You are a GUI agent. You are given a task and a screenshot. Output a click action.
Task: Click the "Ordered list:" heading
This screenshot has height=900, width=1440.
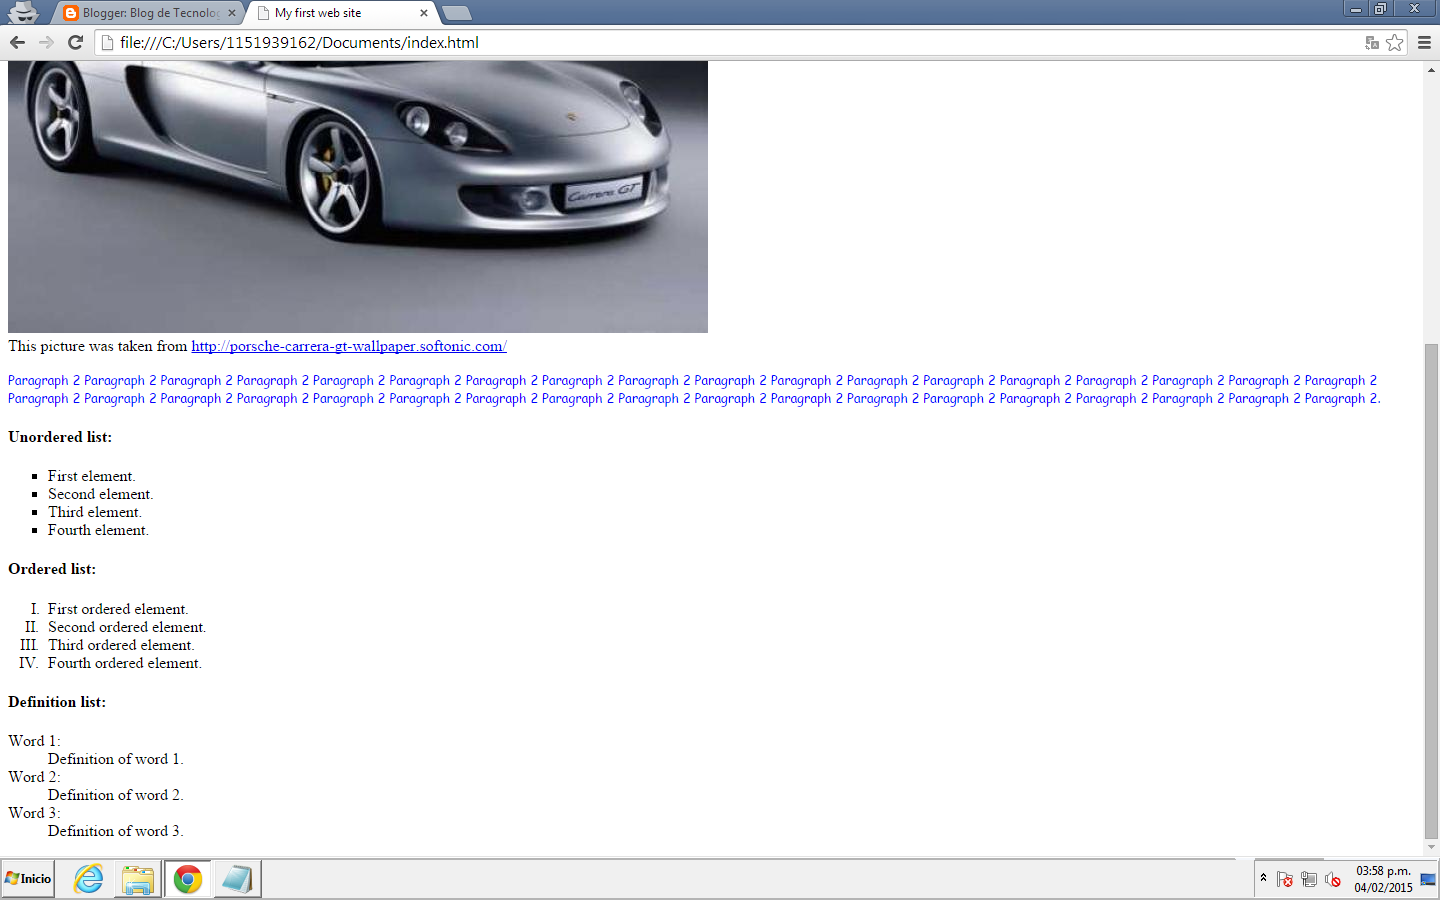(52, 569)
